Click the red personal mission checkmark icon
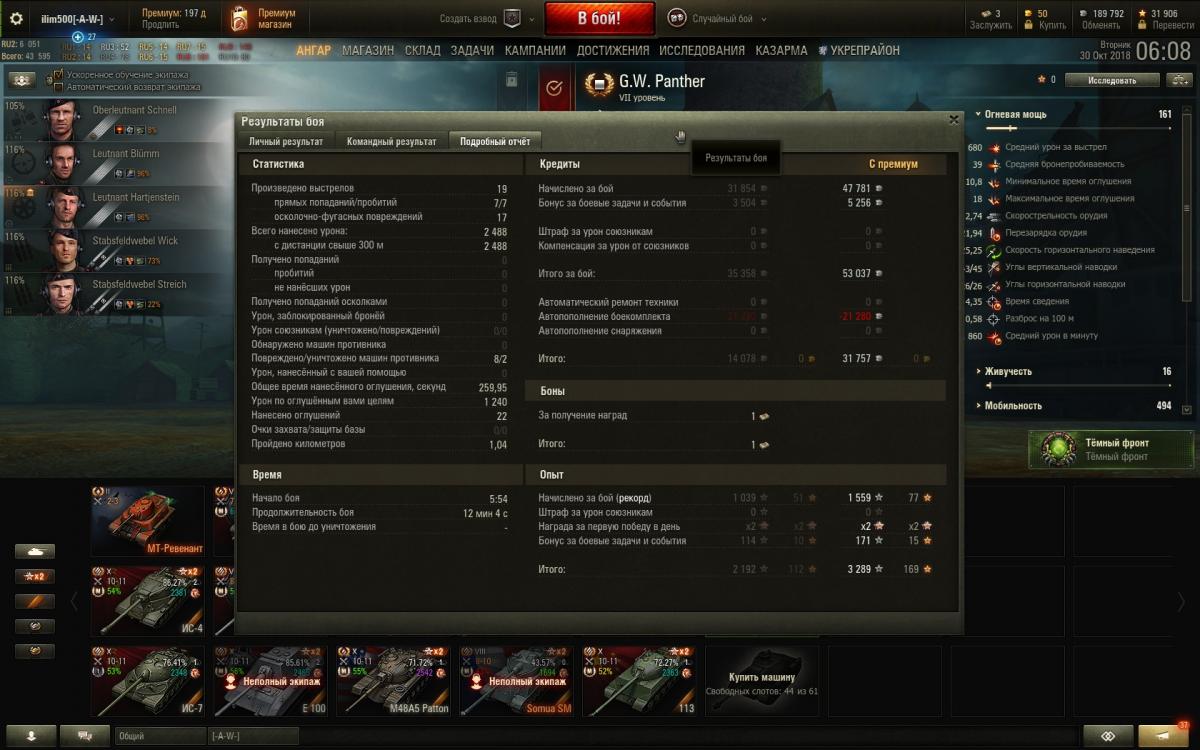1200x750 pixels. click(x=555, y=88)
